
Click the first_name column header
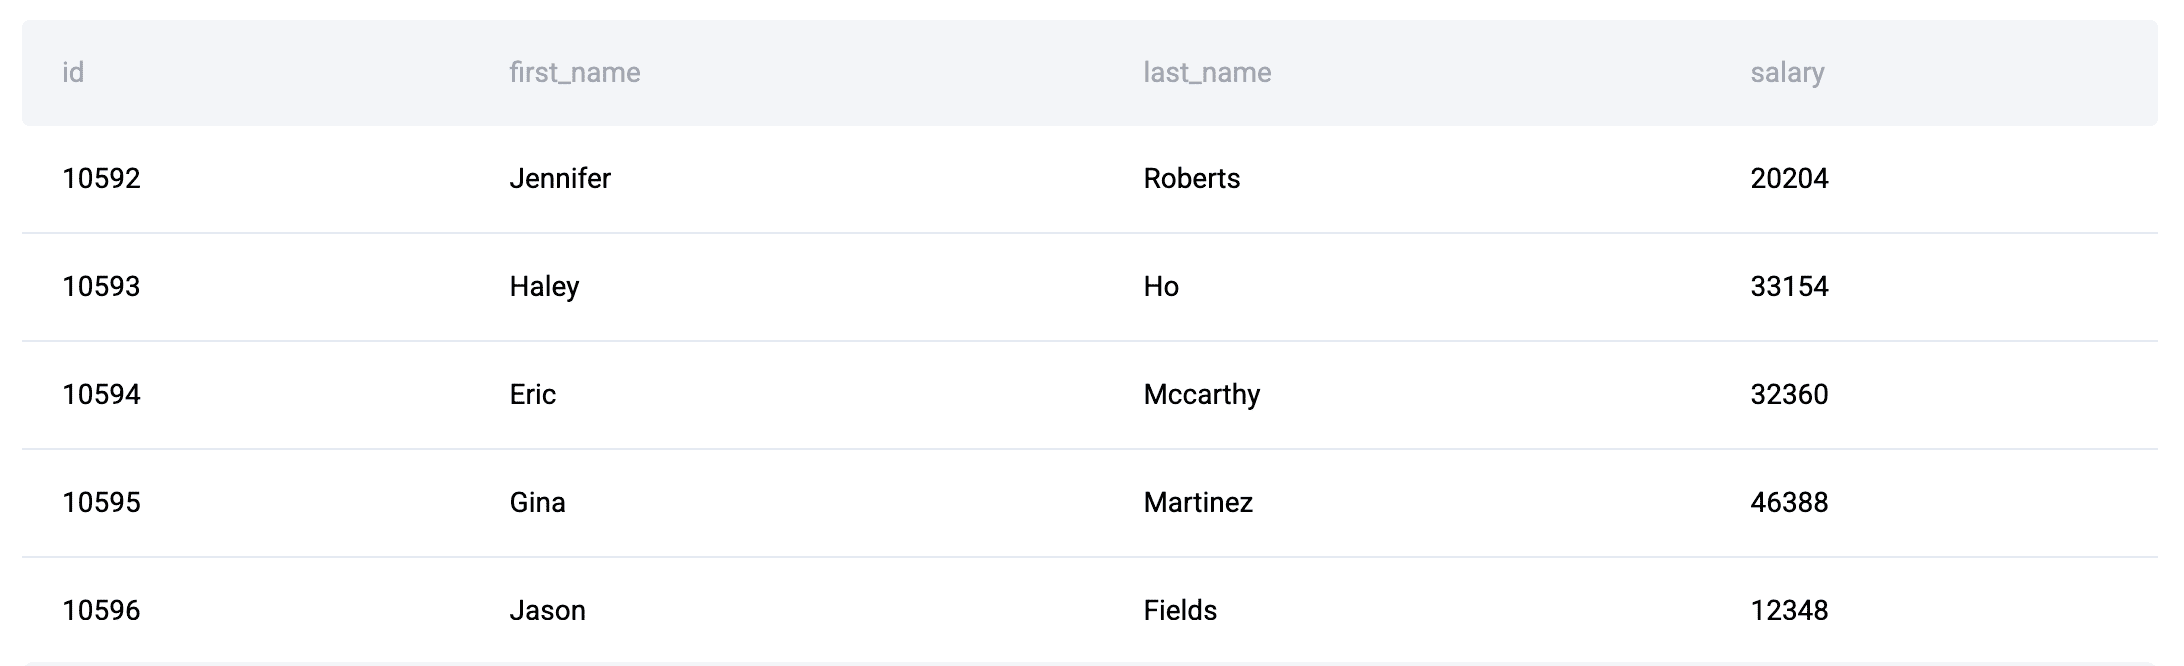click(574, 72)
